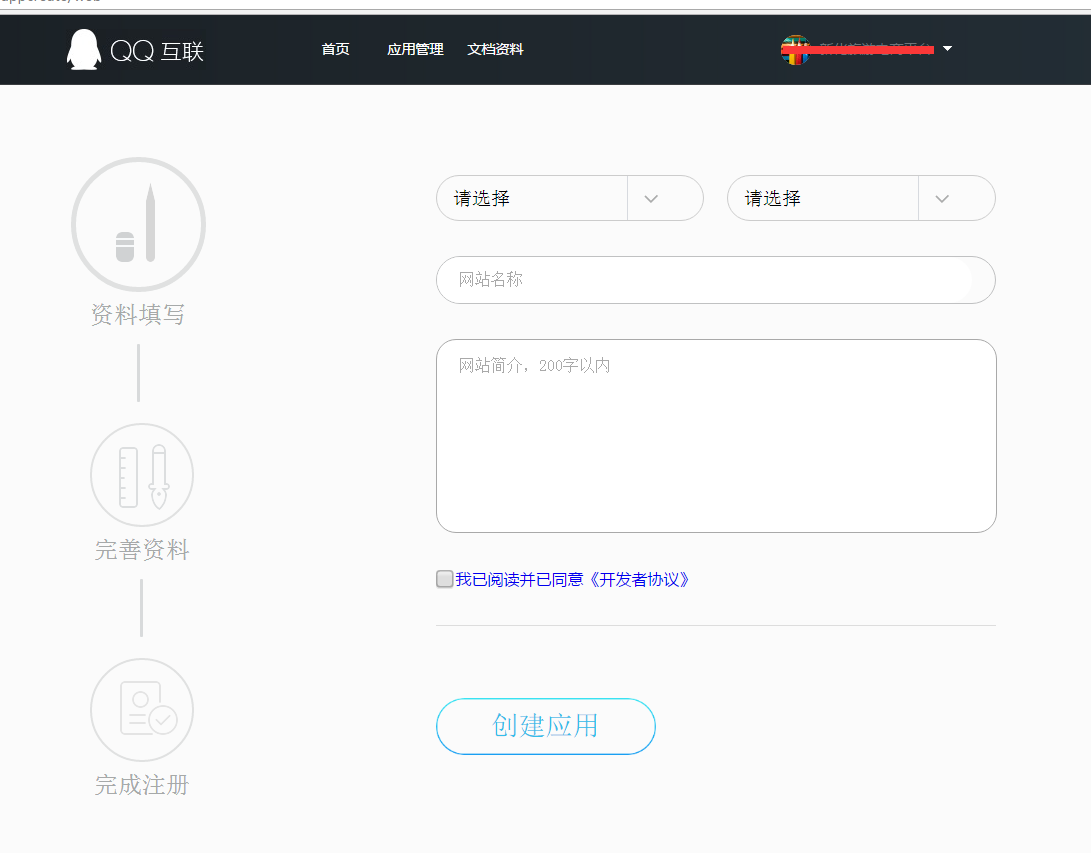This screenshot has height=853, width=1091.
Task: Click the 完成注册 step label
Action: tap(141, 785)
